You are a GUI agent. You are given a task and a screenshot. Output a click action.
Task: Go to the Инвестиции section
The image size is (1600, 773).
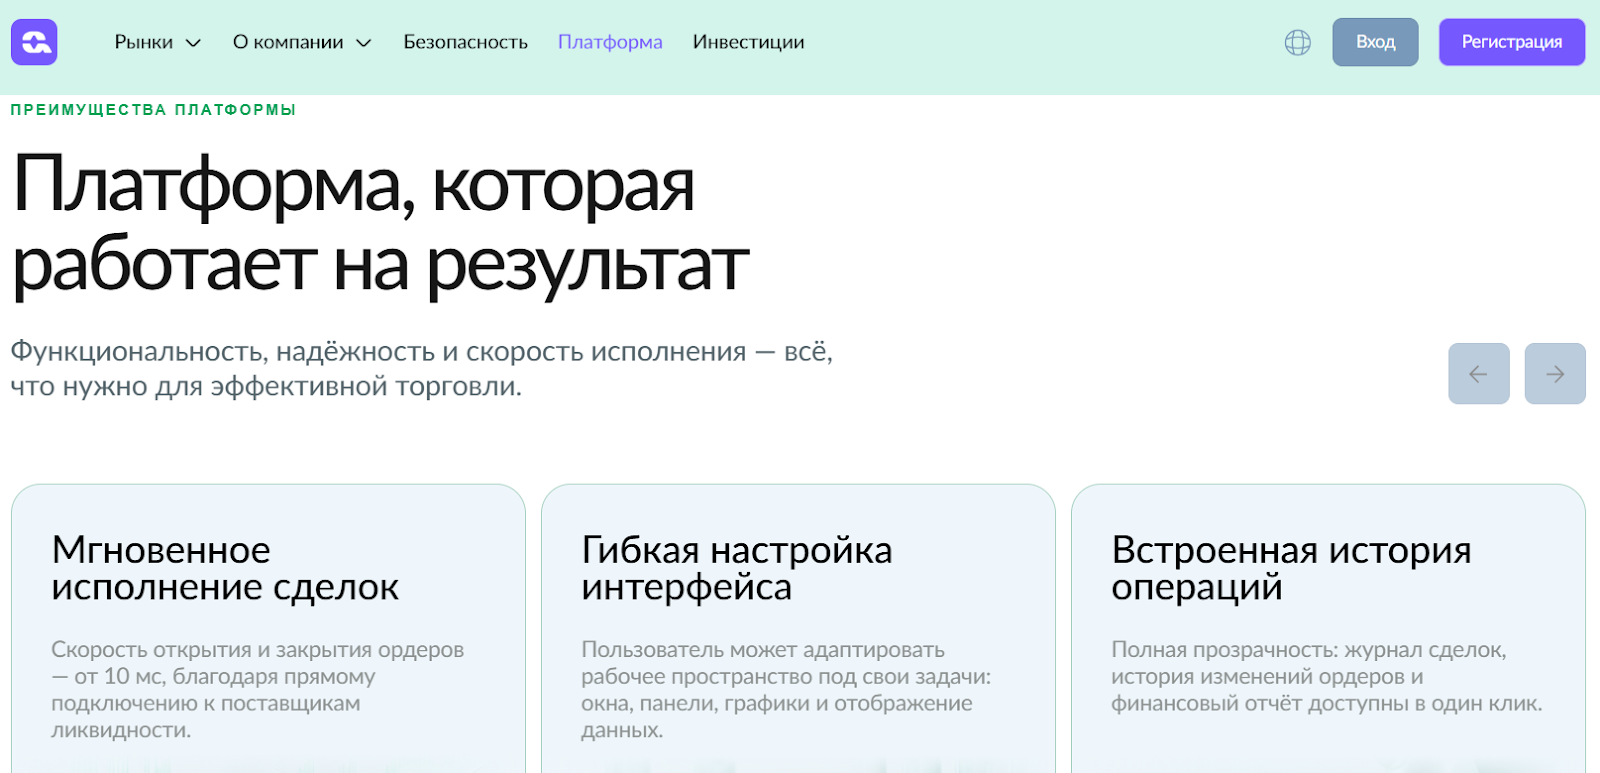[748, 42]
